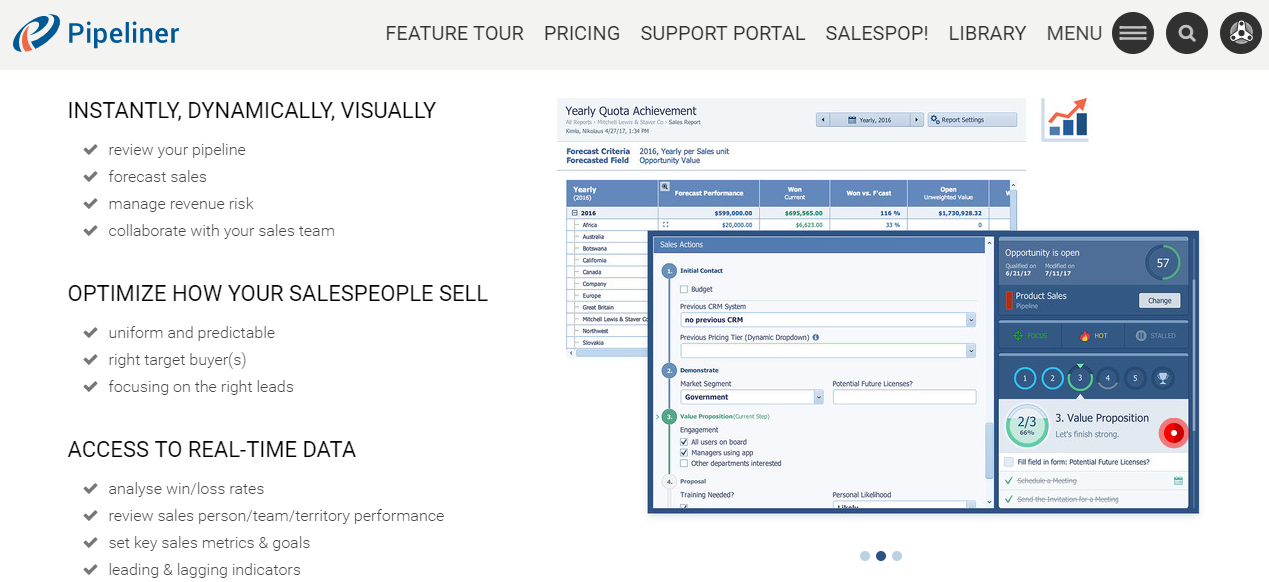Viewport: 1269px width, 582px height.
Task: Collapse the 2016 tree row
Action: click(x=575, y=213)
